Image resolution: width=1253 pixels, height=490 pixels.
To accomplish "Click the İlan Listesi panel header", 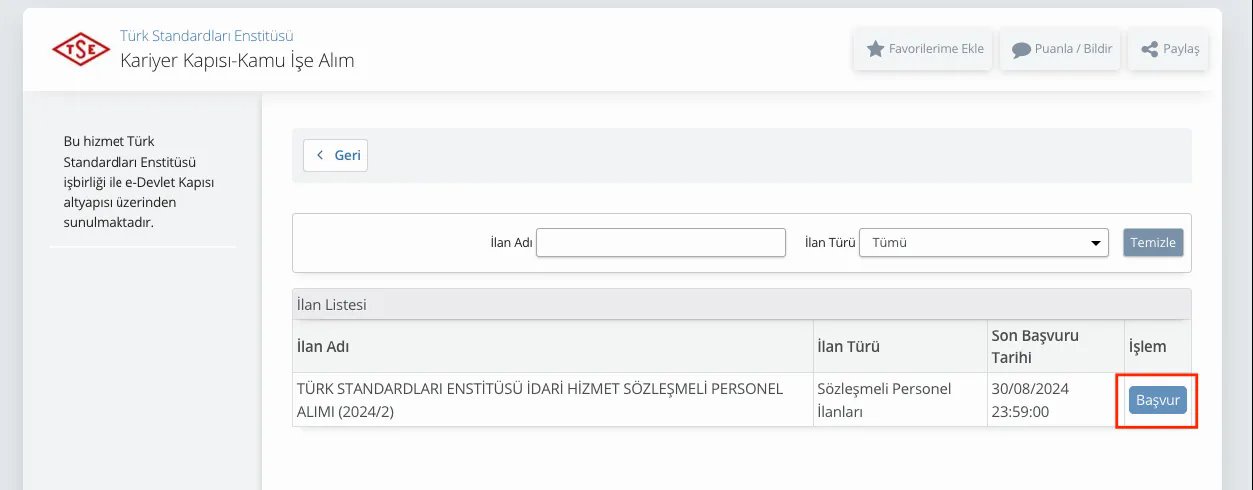I will click(x=332, y=305).
